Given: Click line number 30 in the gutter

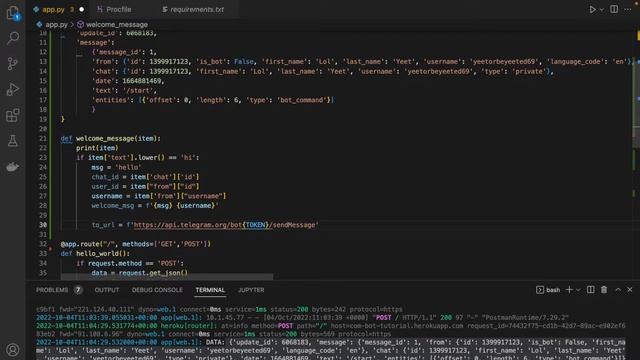Looking at the screenshot, I should coord(43,225).
